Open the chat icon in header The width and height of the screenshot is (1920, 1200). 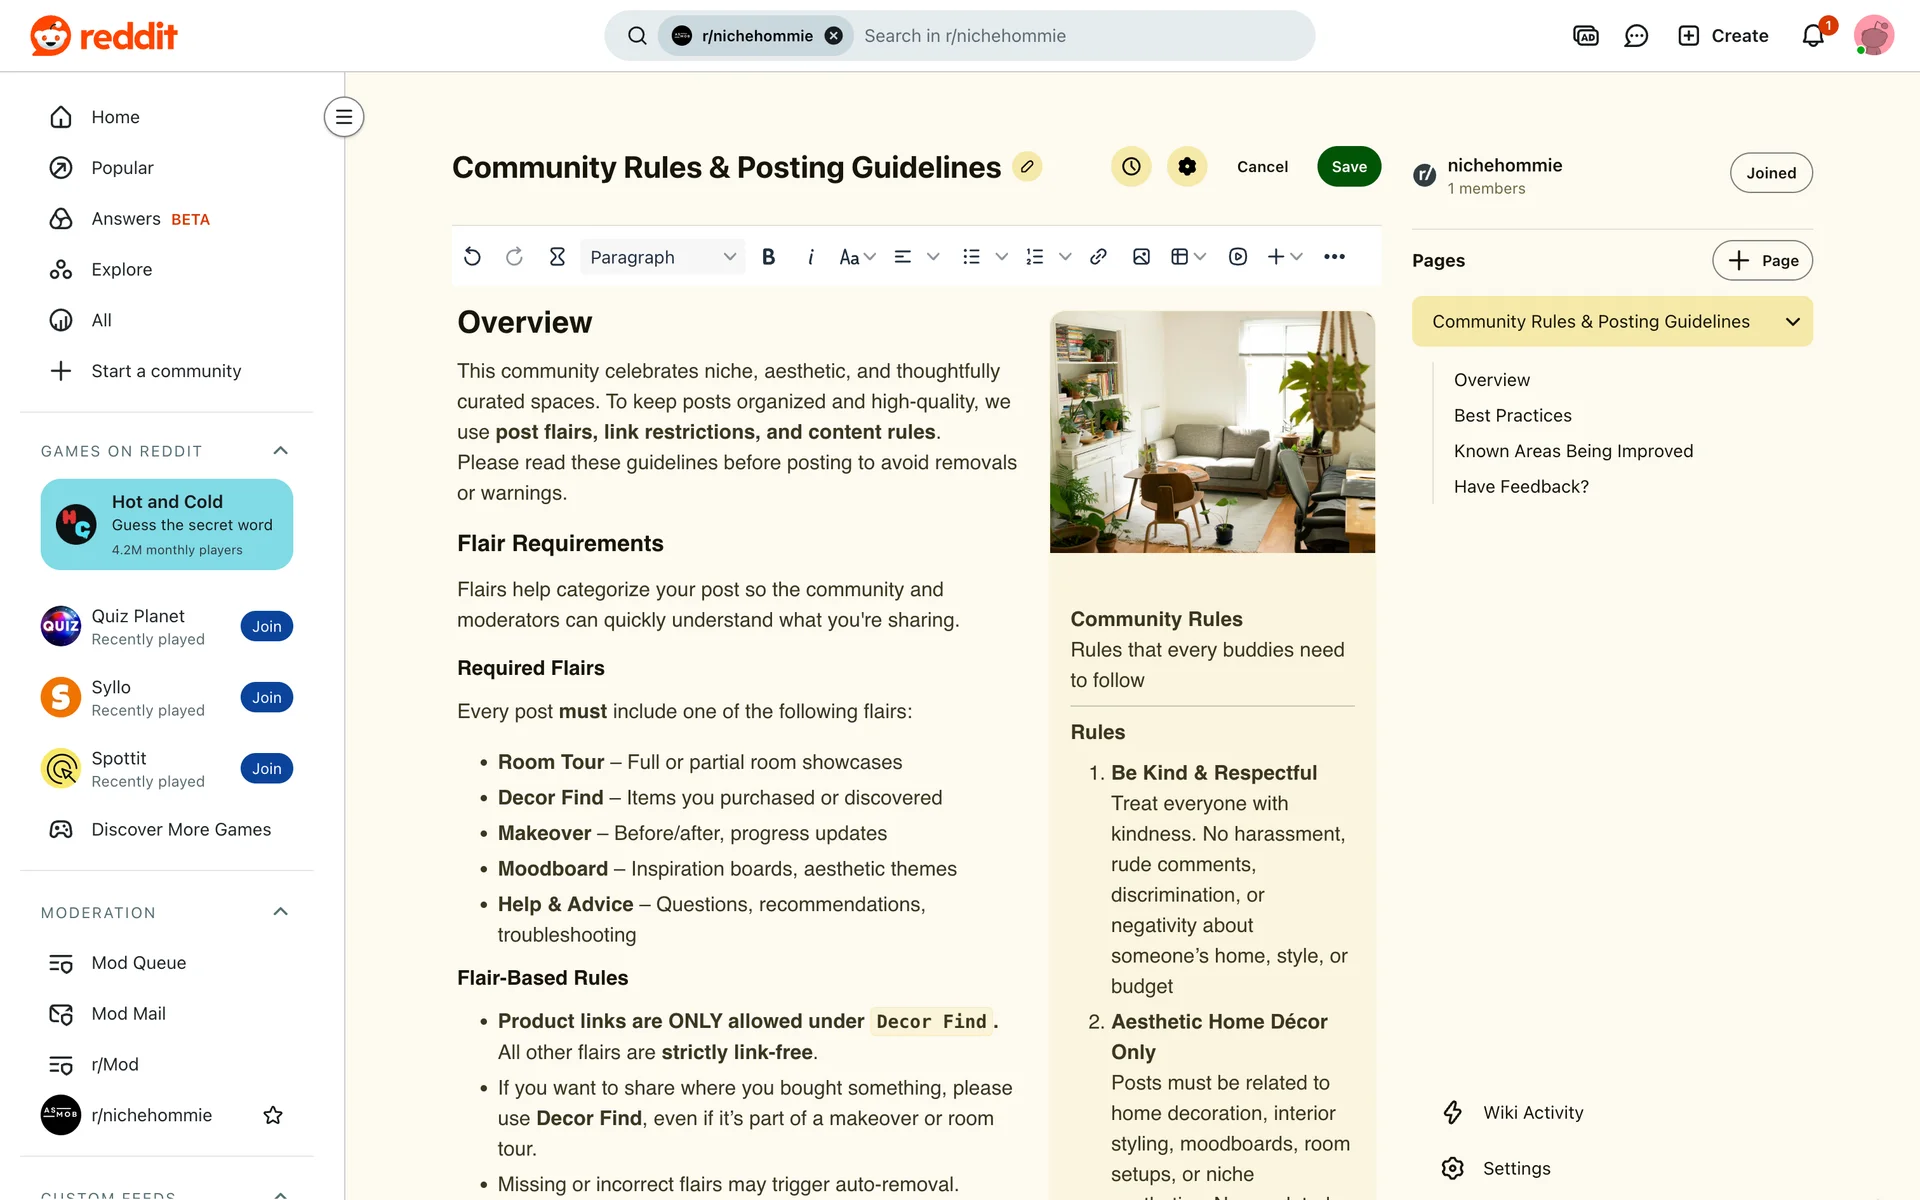[1636, 36]
